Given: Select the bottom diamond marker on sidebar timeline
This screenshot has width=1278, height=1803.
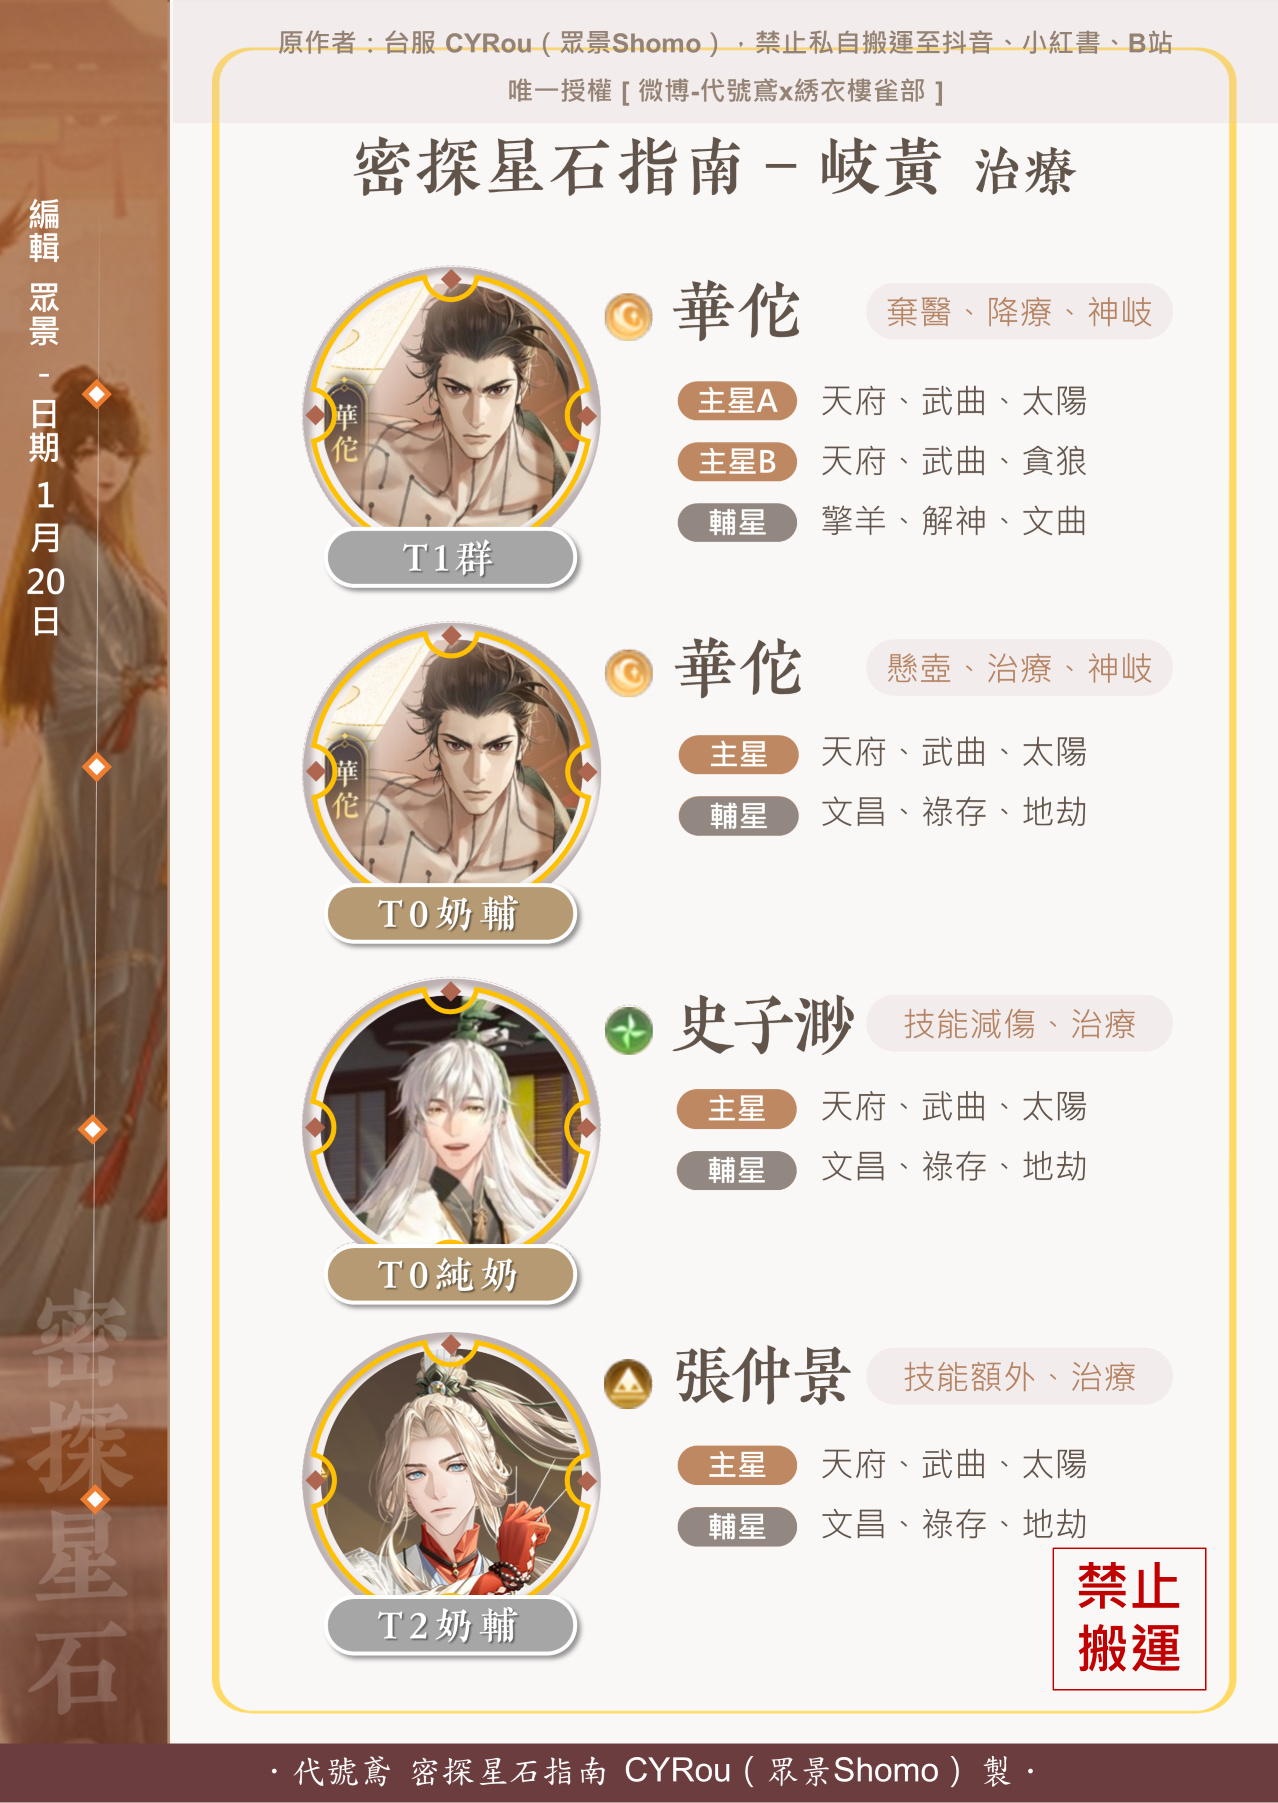Looking at the screenshot, I should pos(95,1498).
